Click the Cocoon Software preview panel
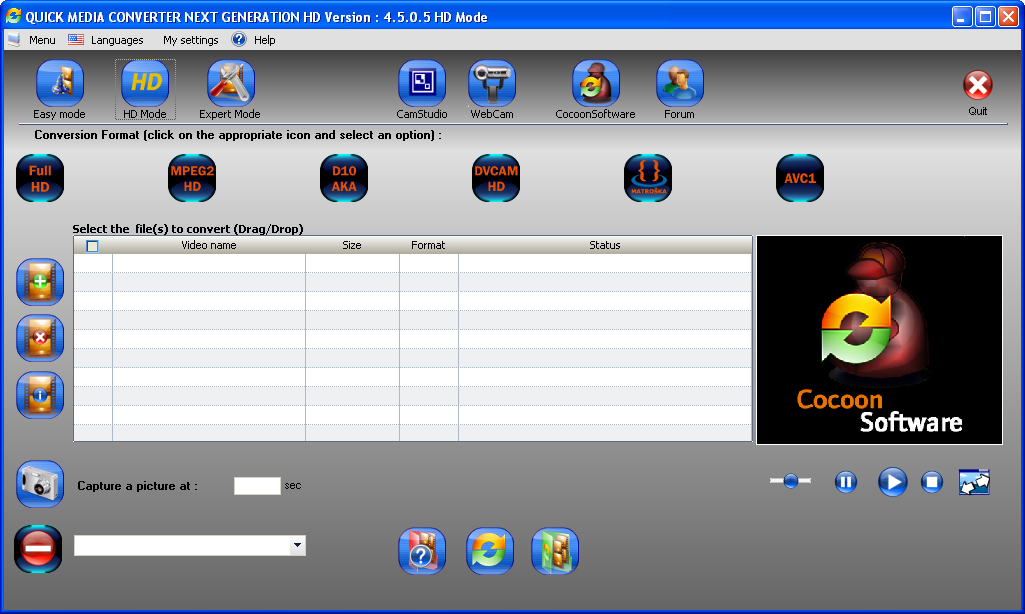This screenshot has height=614, width=1025. tap(879, 340)
